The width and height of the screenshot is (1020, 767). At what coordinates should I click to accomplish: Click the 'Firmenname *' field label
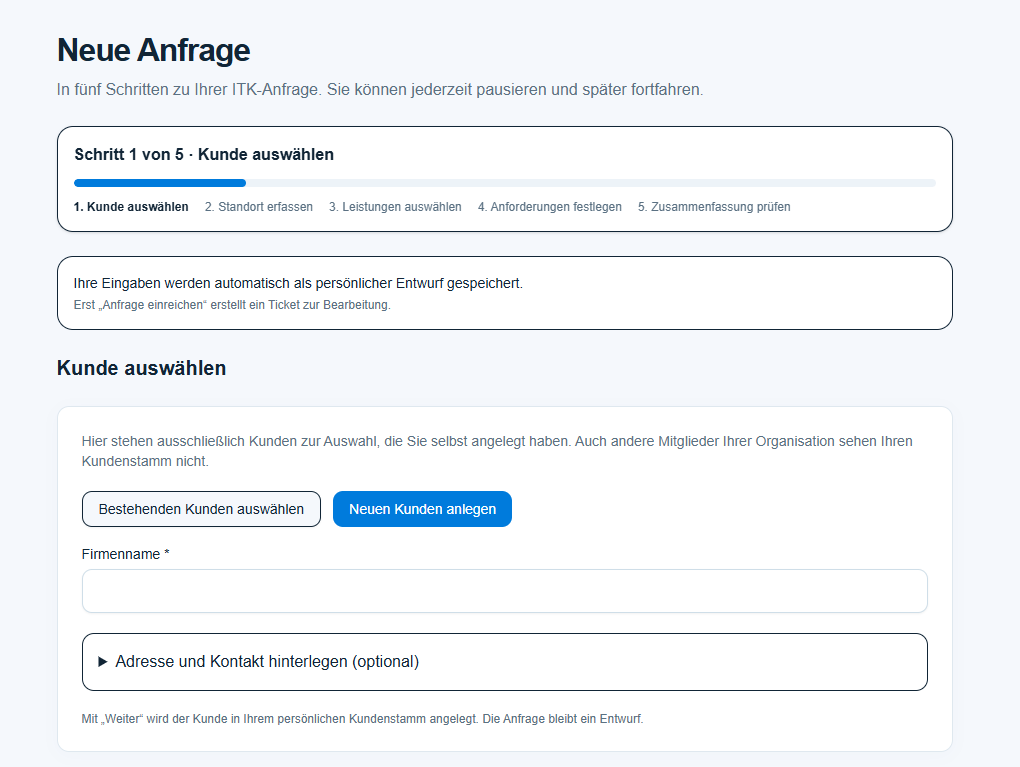[126, 554]
